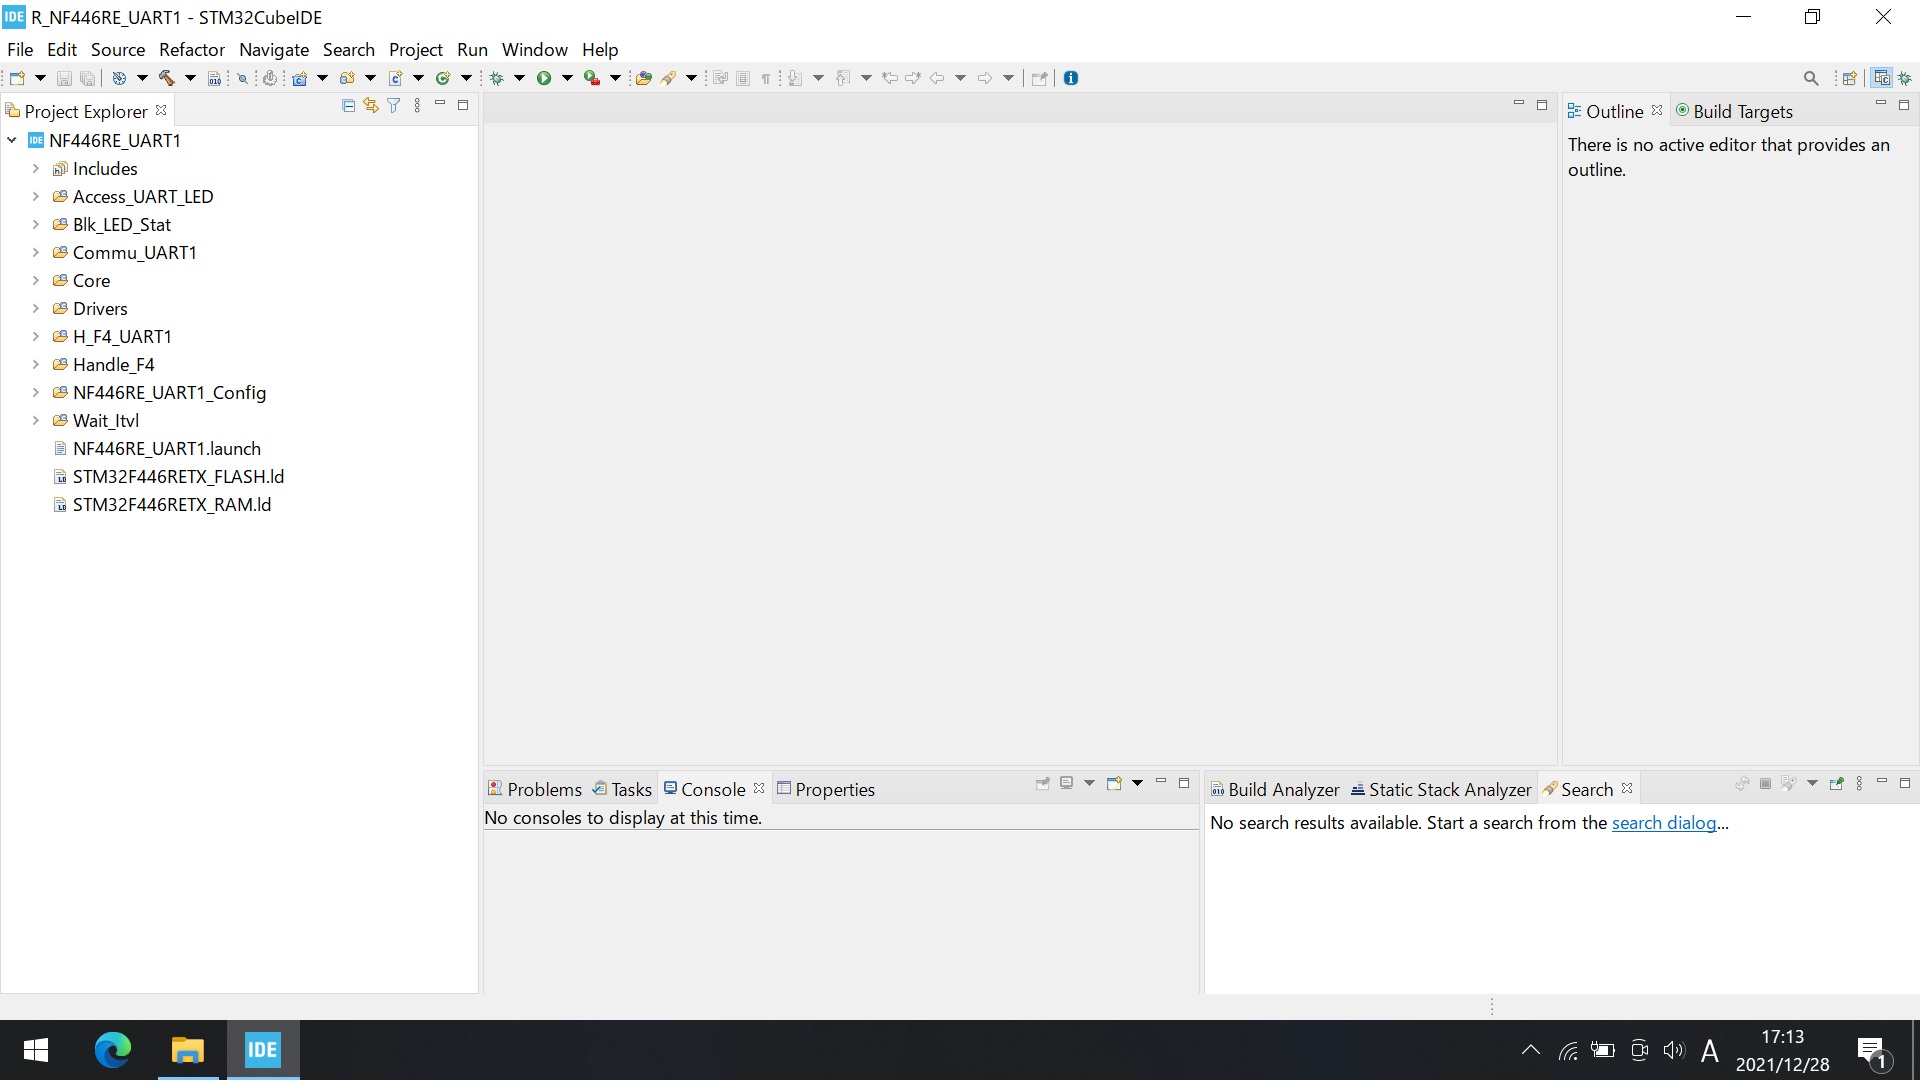Click the Open Console icon
This screenshot has width=1920, height=1086.
[1114, 783]
